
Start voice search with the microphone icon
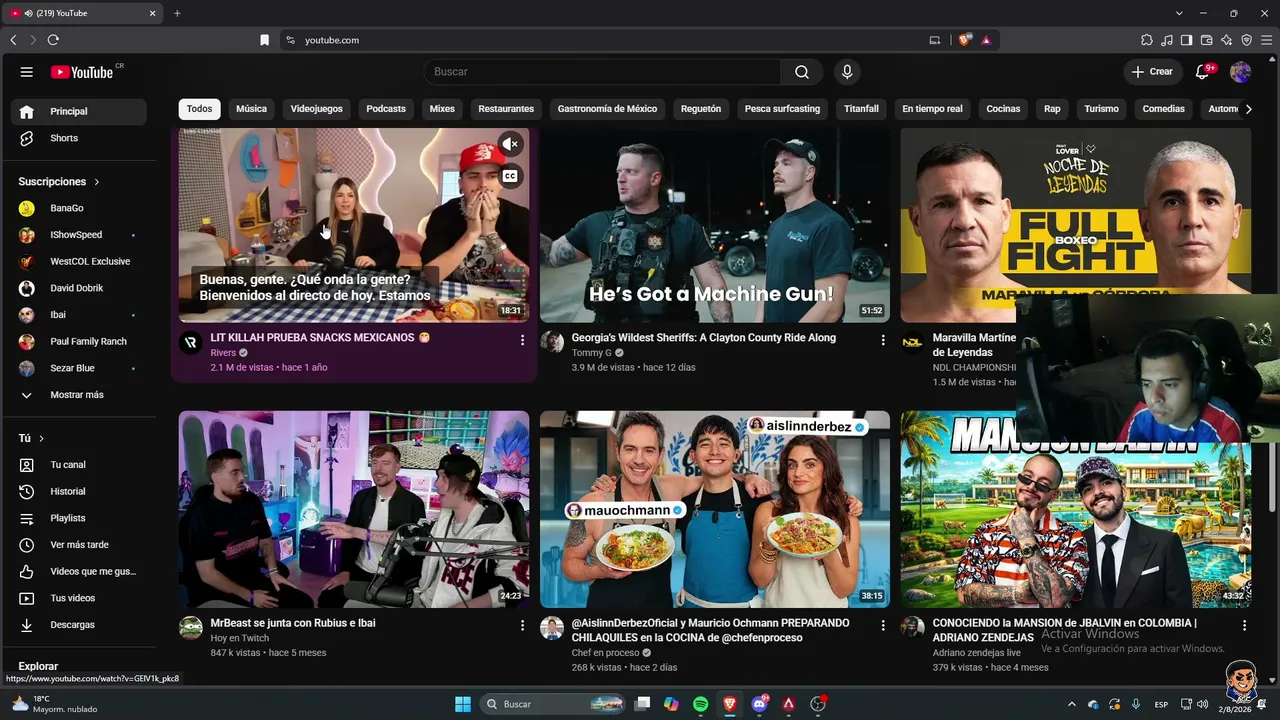coord(847,72)
